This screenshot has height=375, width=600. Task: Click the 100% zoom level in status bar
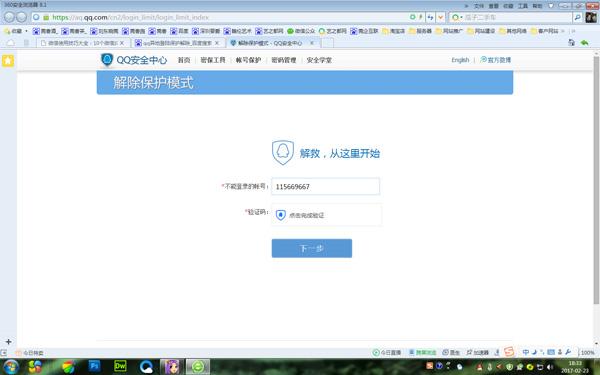587,352
